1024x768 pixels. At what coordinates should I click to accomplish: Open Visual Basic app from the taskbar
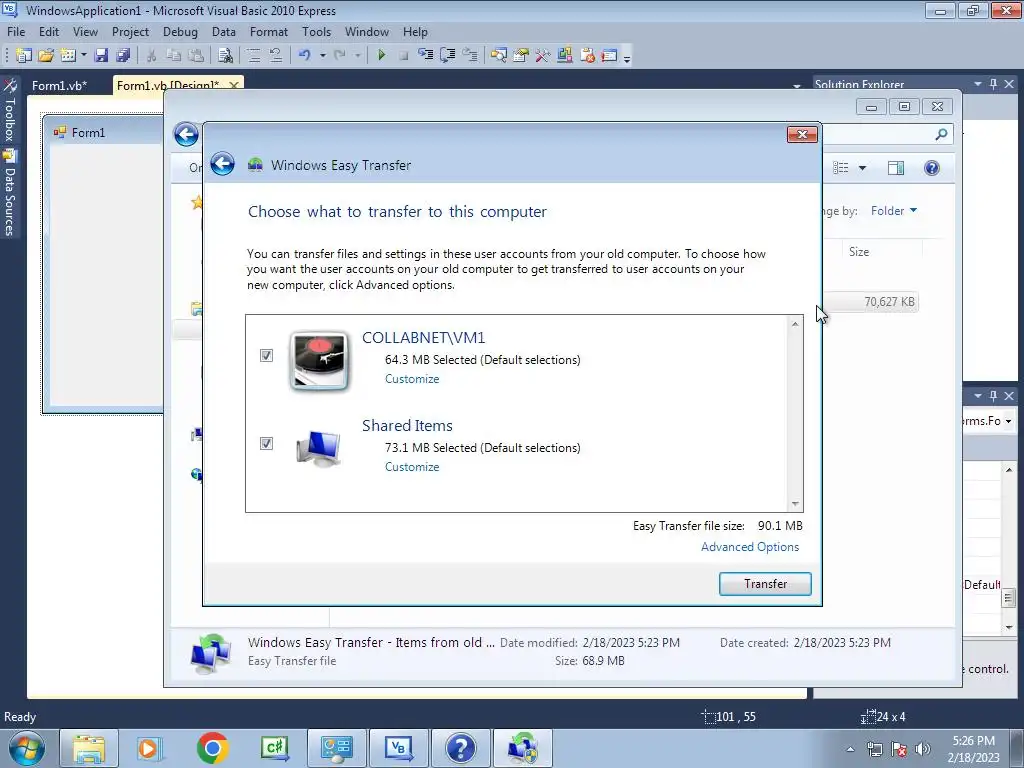click(x=398, y=748)
